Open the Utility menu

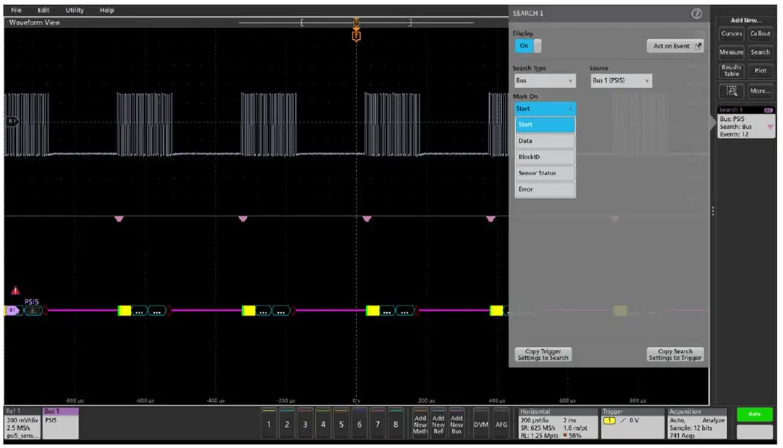pos(74,10)
